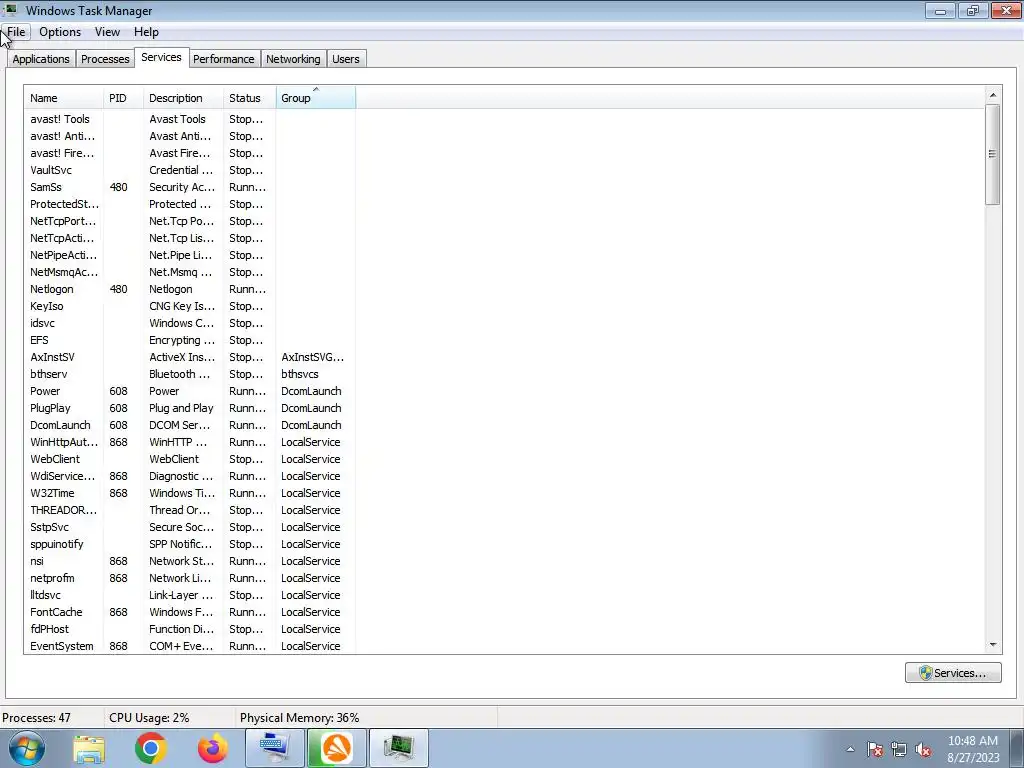Image resolution: width=1024 pixels, height=768 pixels.
Task: Select the EventSystem service row
Action: 189,645
